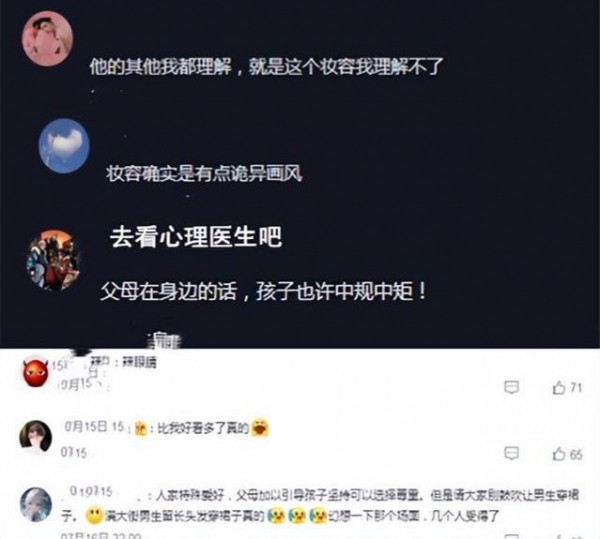
Task: Click the yellow smiley emoji after 子
Action: click(x=94, y=516)
